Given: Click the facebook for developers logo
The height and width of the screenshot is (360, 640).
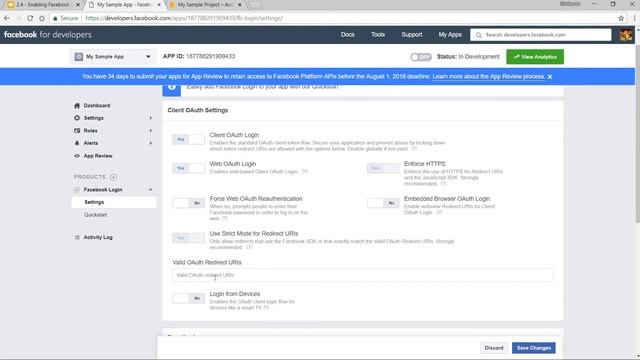Looking at the screenshot, I should tap(48, 35).
